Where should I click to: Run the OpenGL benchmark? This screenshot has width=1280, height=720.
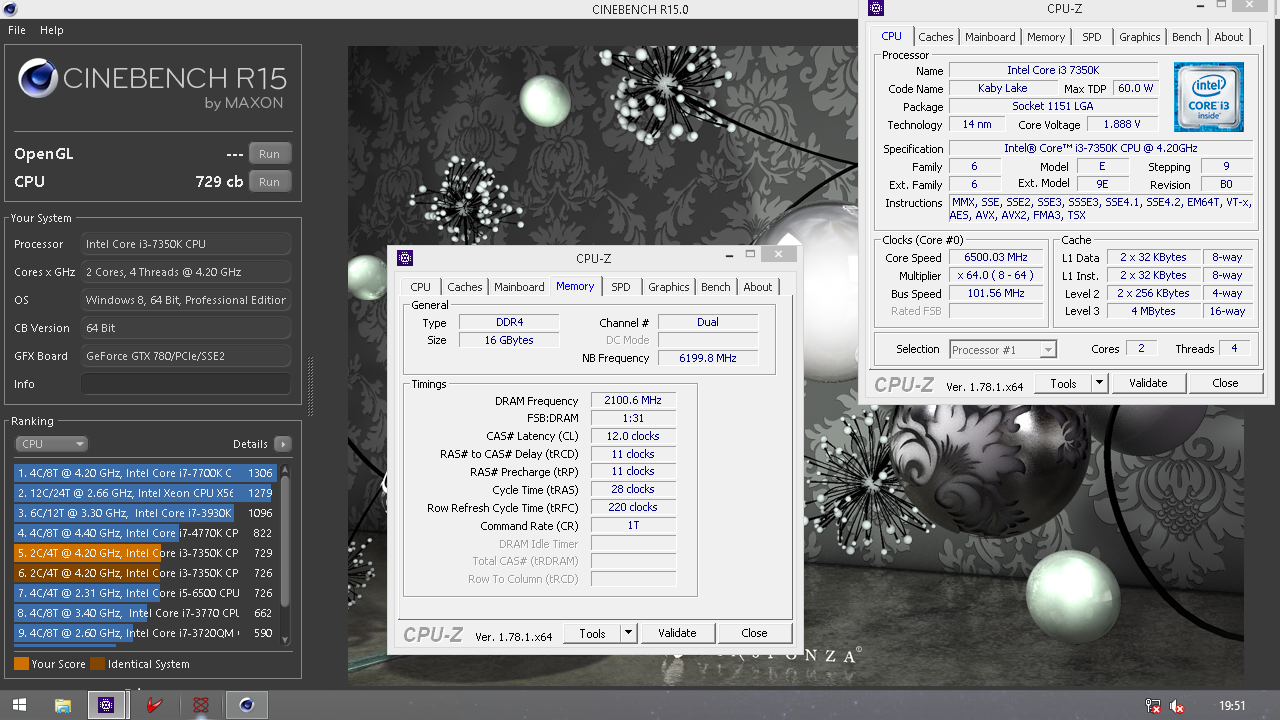tap(270, 154)
